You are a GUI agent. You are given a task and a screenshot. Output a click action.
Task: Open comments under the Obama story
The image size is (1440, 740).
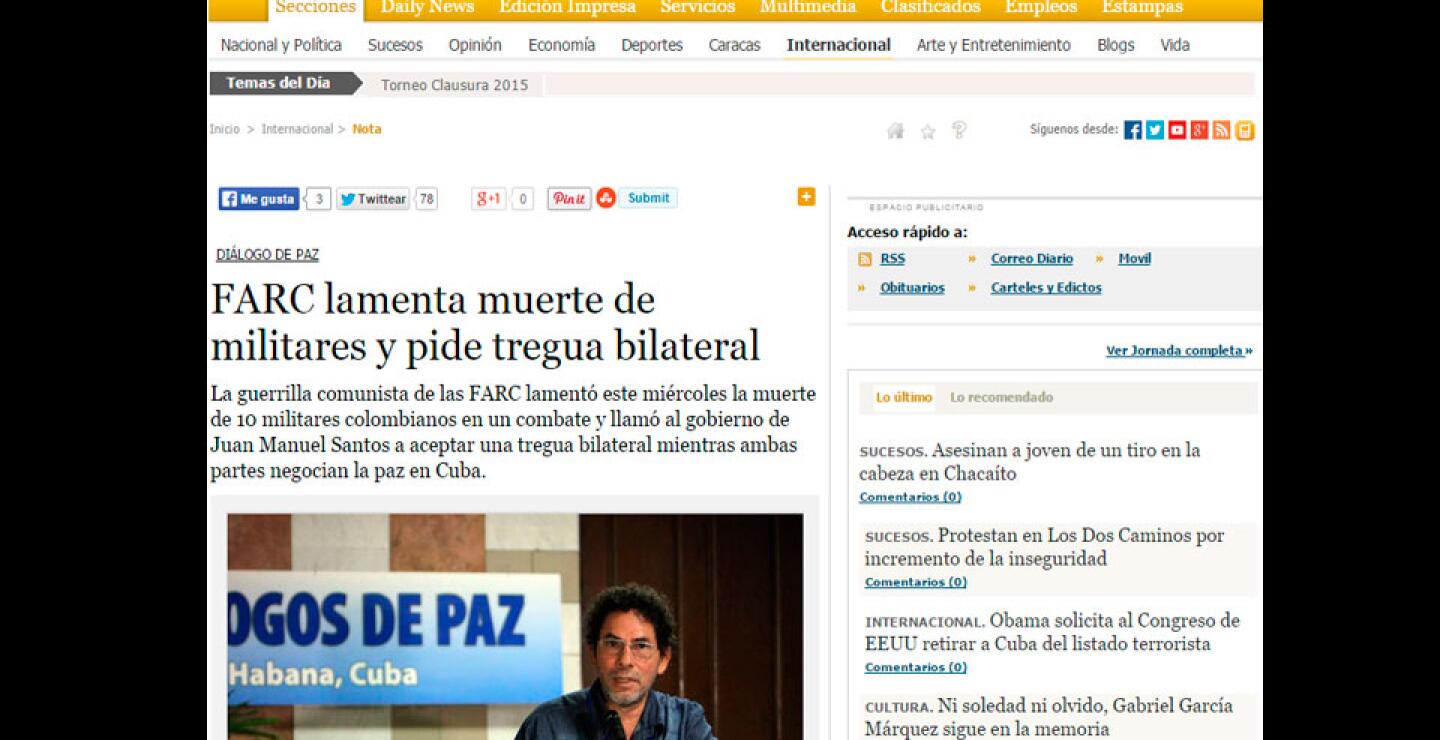pyautogui.click(x=916, y=667)
